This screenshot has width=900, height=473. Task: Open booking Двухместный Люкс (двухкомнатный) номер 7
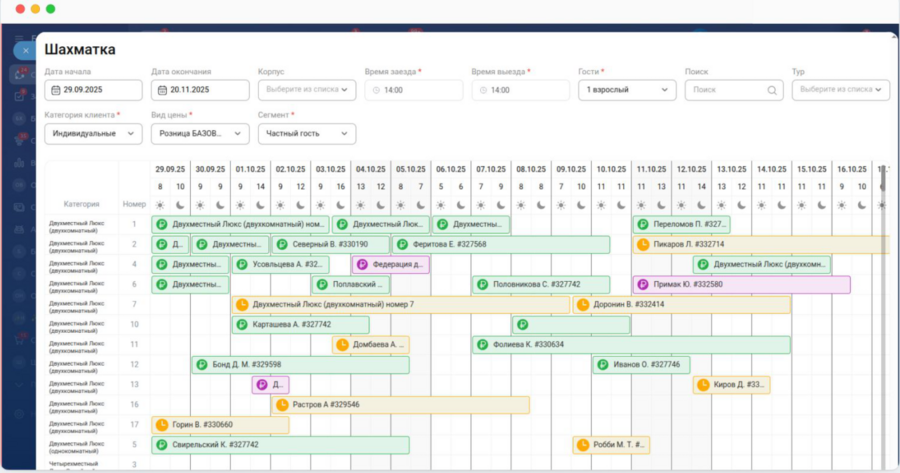tap(401, 305)
